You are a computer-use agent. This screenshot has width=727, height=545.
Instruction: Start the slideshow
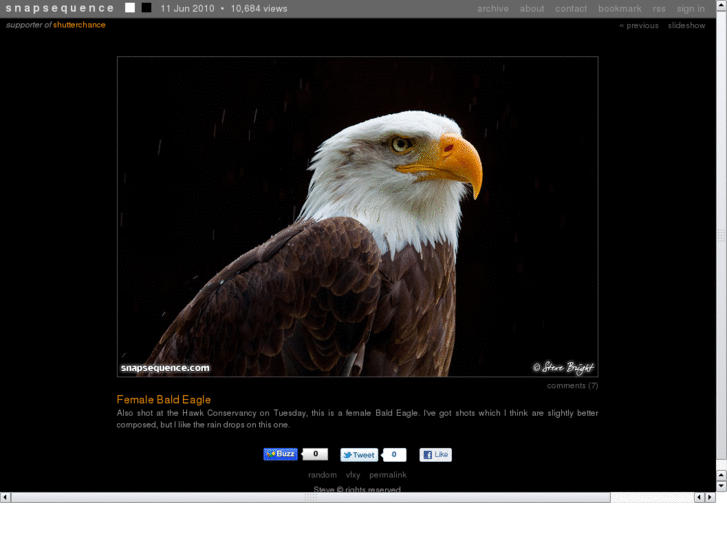686,26
